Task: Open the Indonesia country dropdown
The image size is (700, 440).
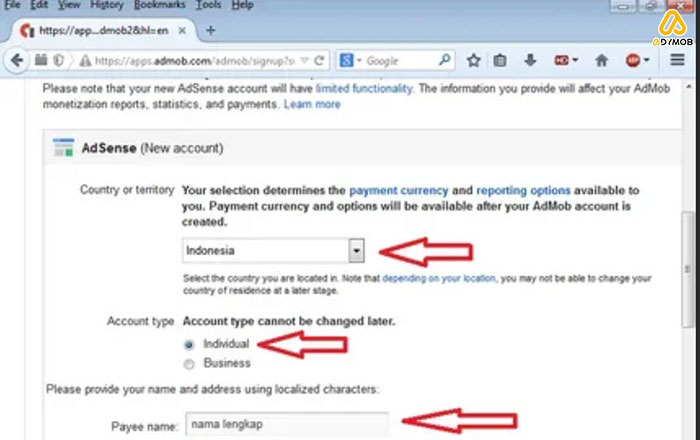Action: pyautogui.click(x=273, y=250)
